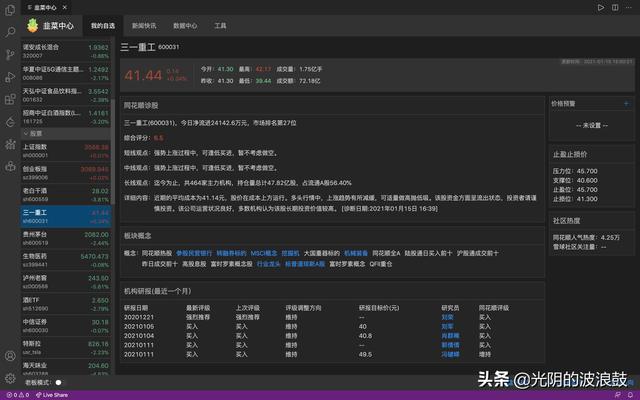Select the 天弘中证食品饮料 fund row
The image size is (640, 400).
coord(66,95)
